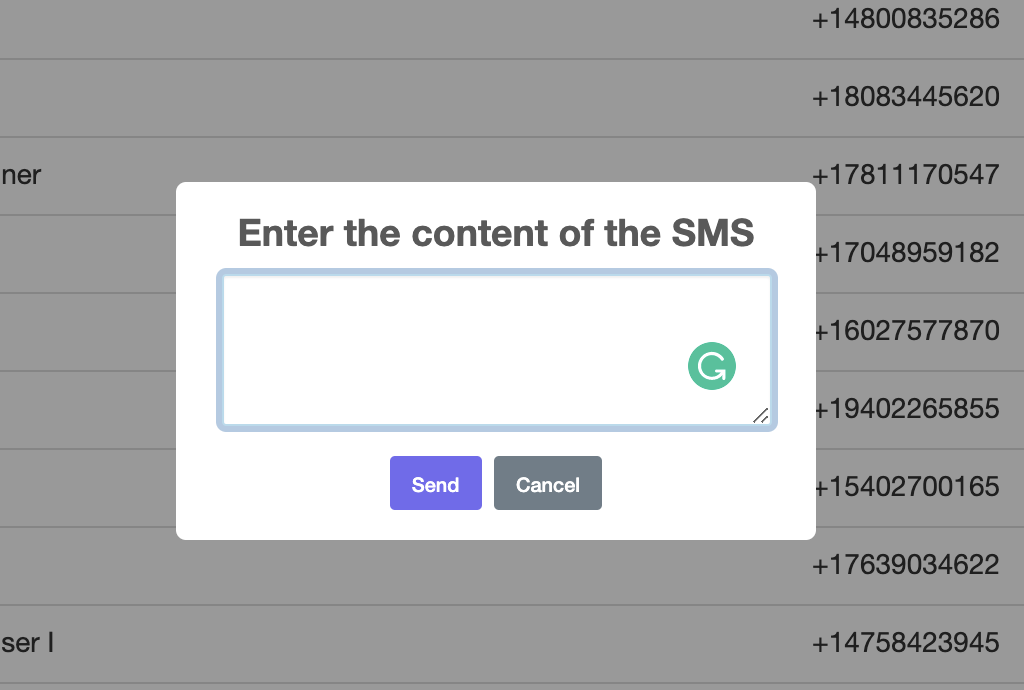This screenshot has width=1024, height=690.
Task: Click the word "Enter" in the dialog heading
Action: (x=286, y=234)
